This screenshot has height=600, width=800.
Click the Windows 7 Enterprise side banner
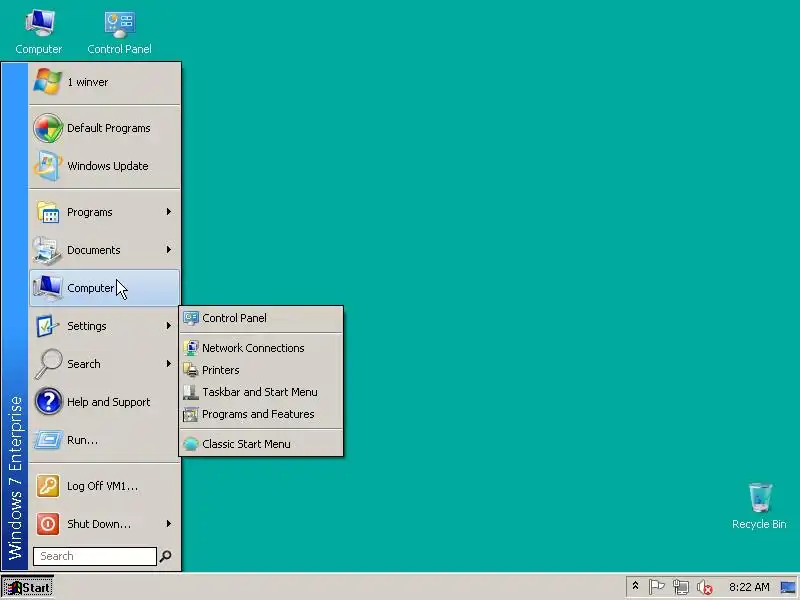(15, 316)
